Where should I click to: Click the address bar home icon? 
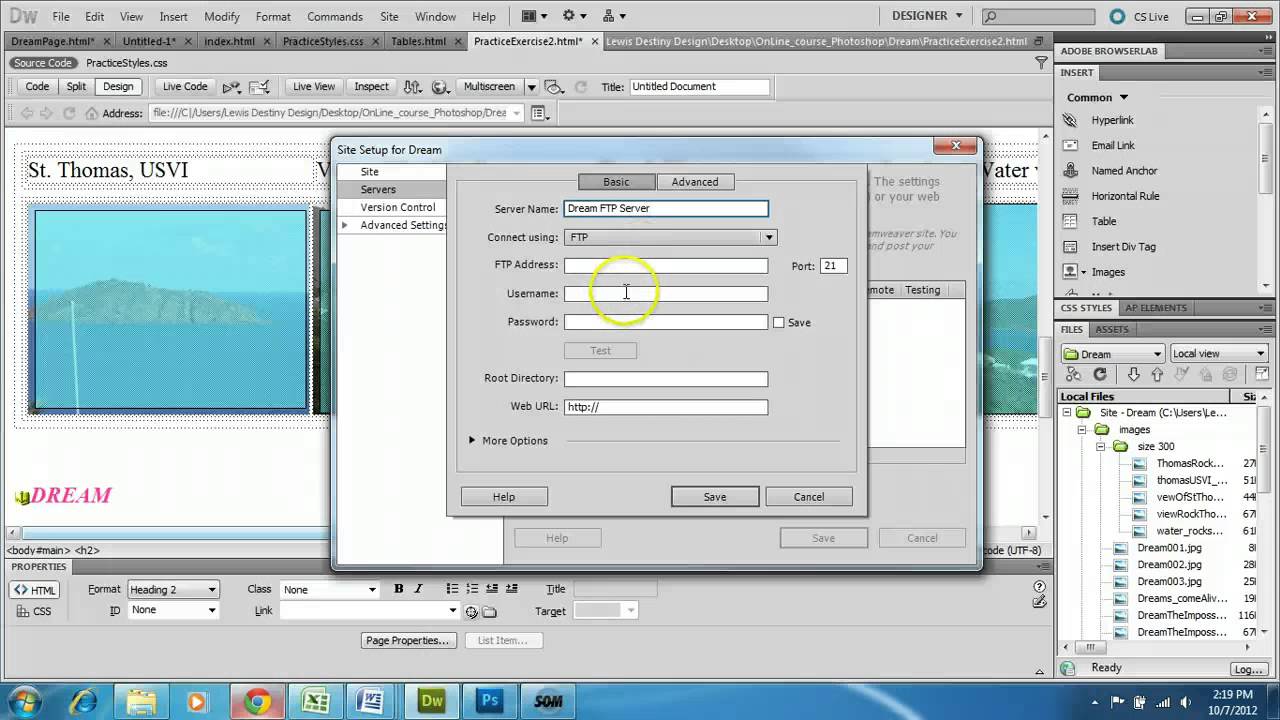[x=91, y=113]
